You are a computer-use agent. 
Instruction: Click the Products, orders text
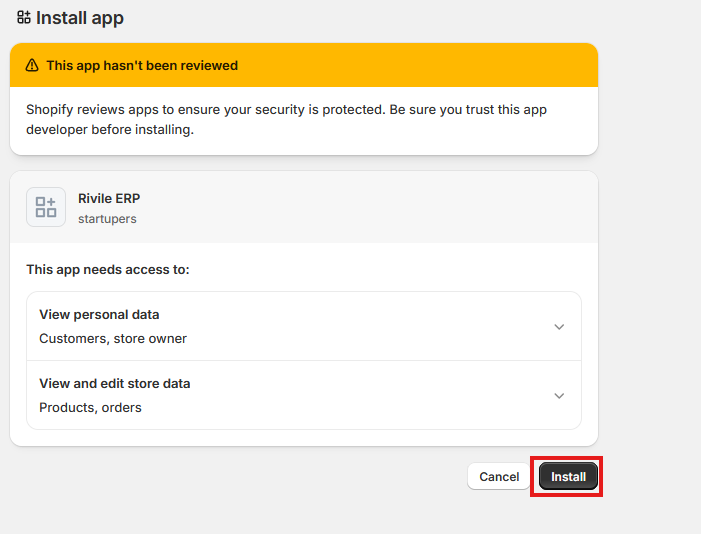(90, 407)
